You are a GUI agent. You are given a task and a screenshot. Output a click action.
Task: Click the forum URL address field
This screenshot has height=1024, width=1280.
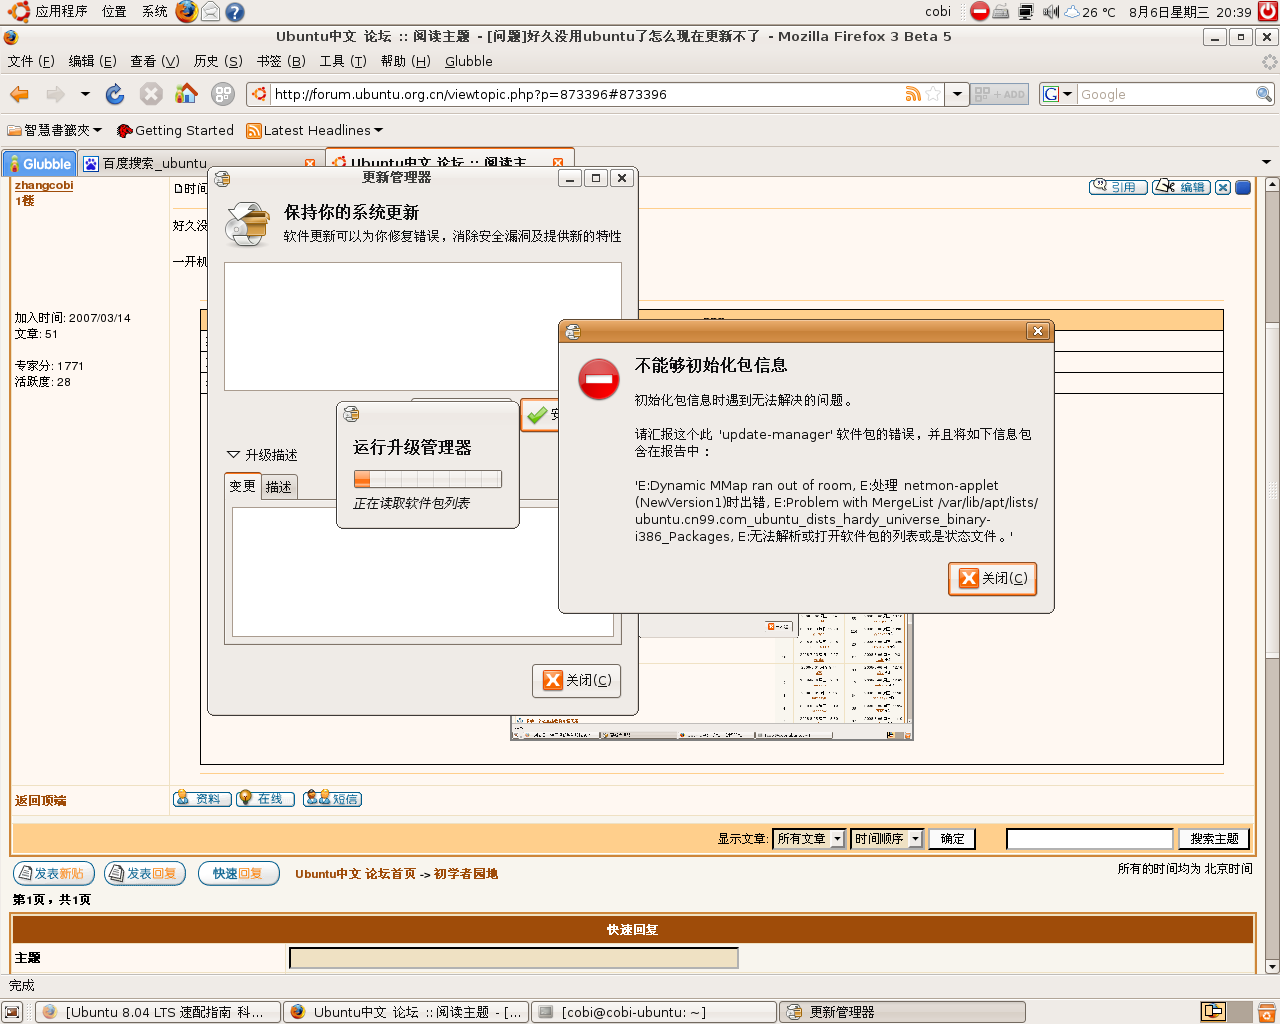coord(585,94)
